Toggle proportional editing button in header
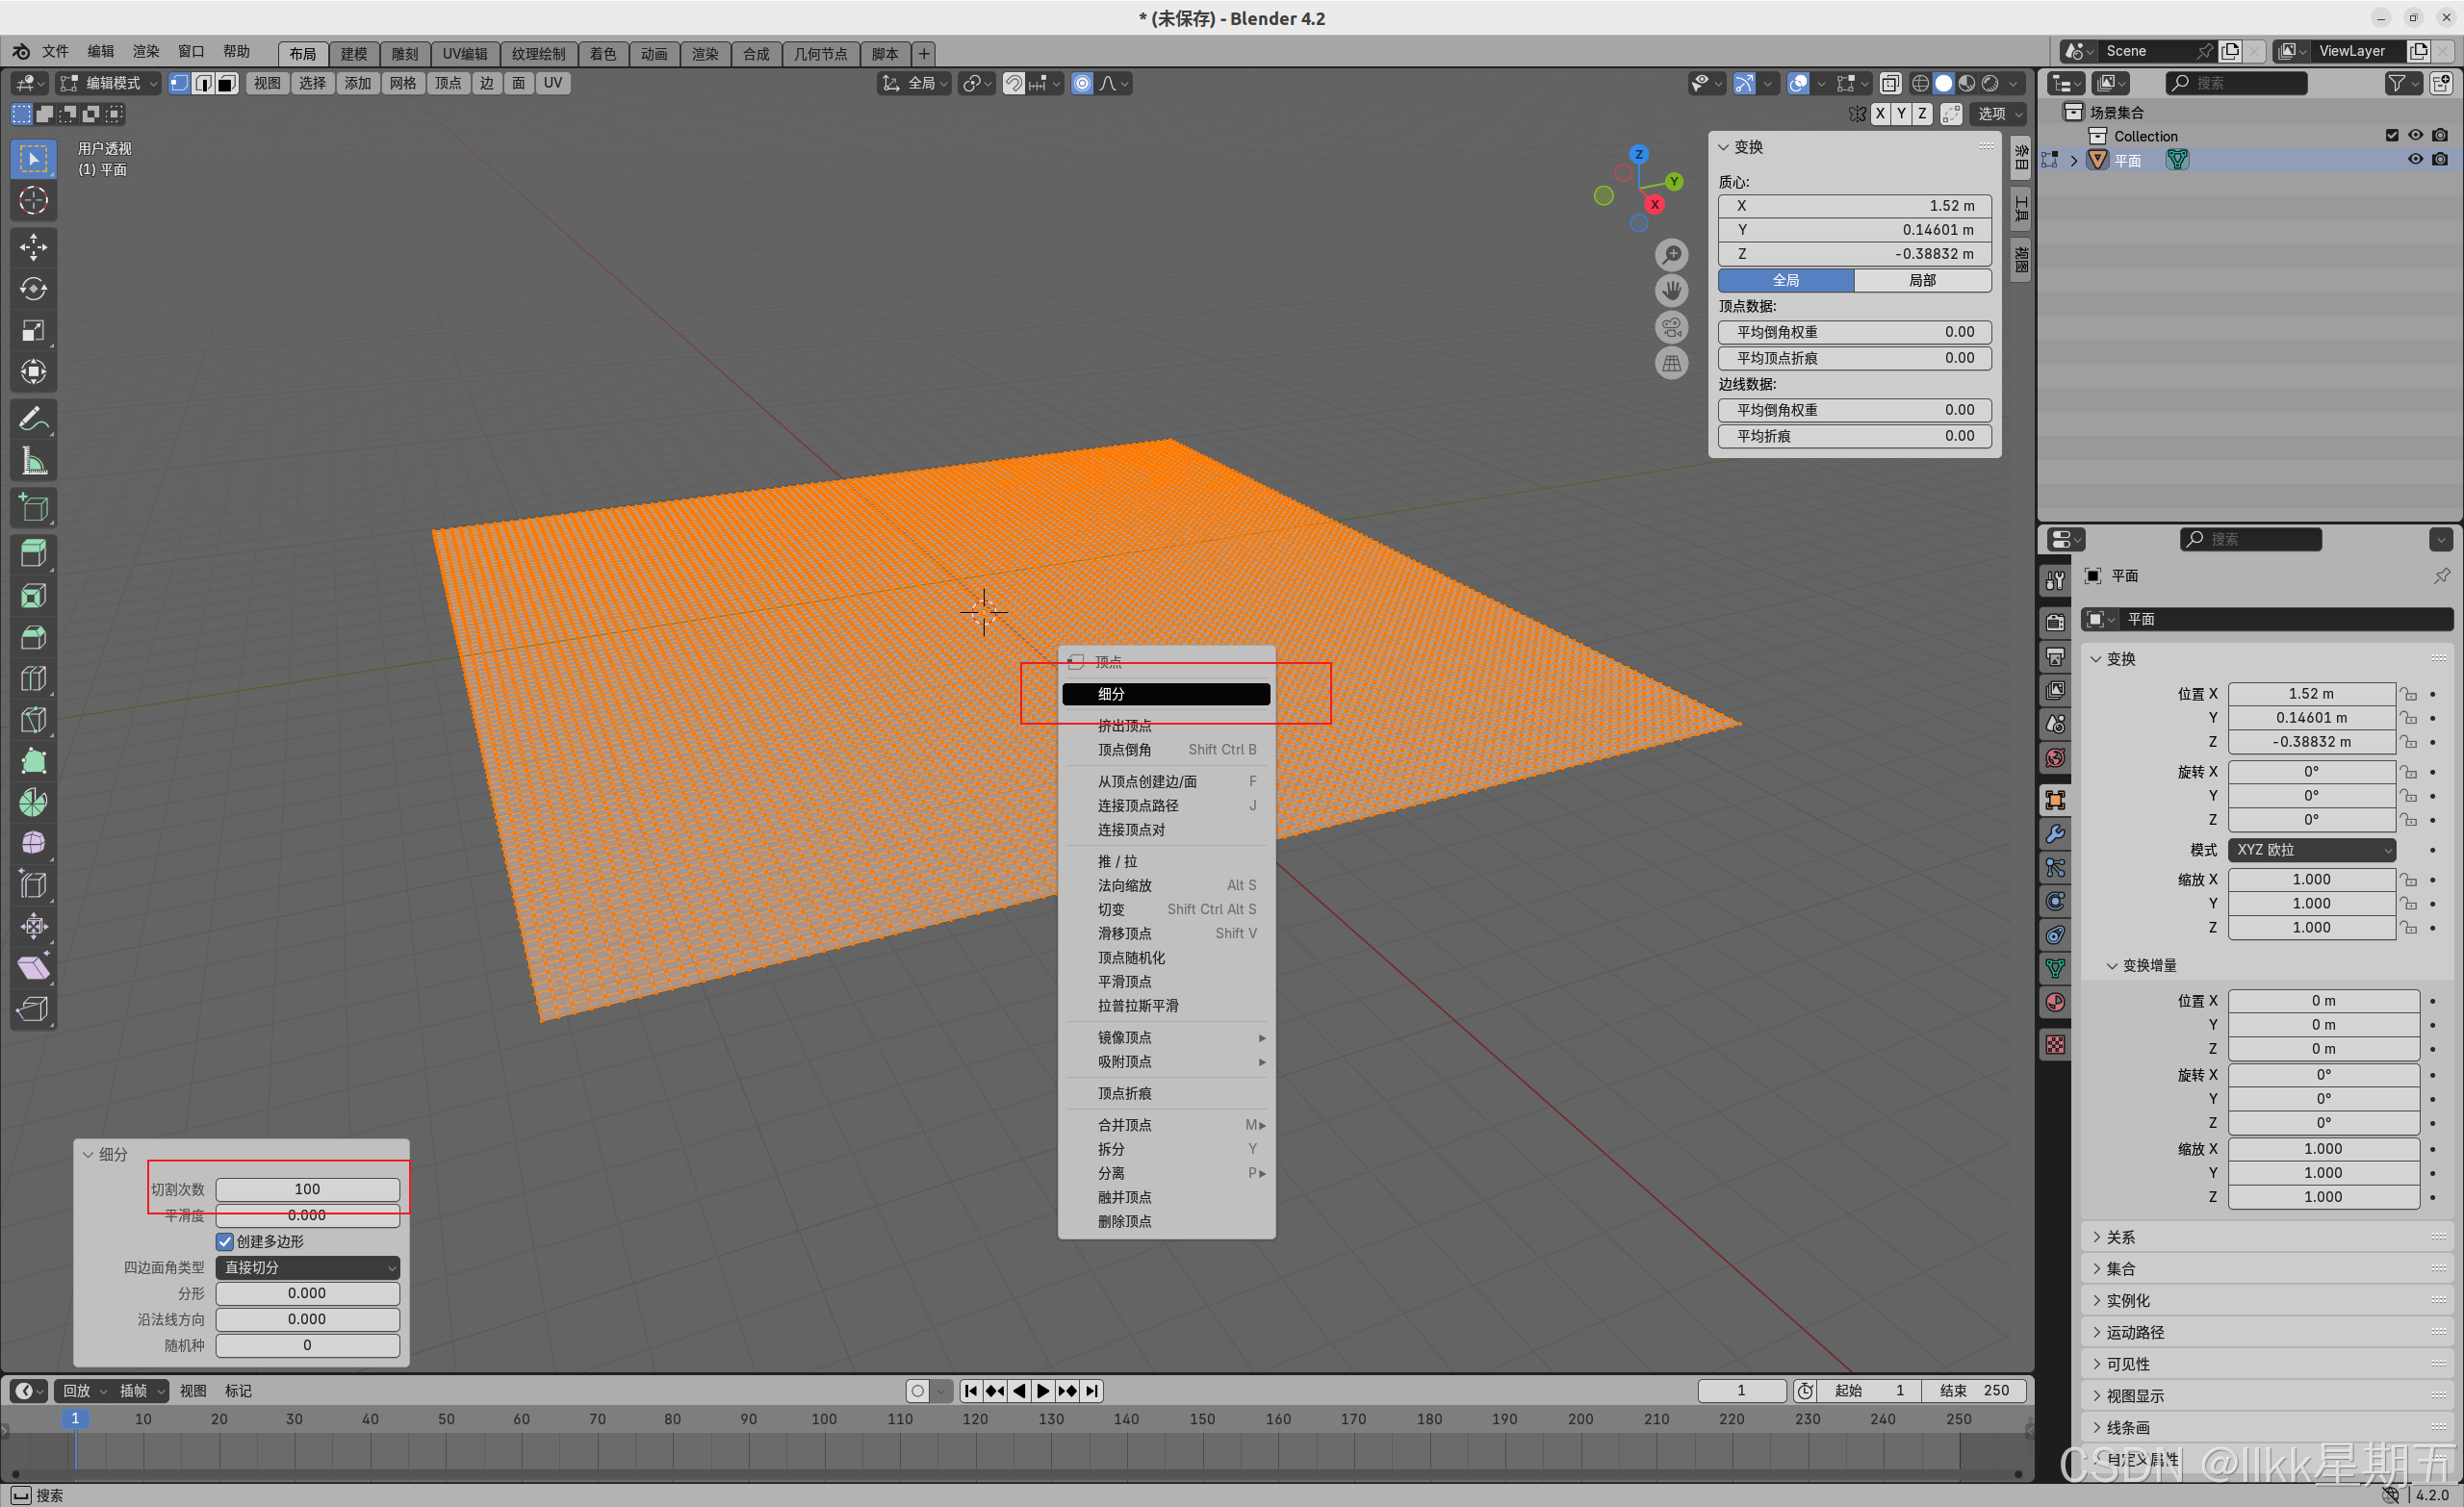The width and height of the screenshot is (2464, 1507). (1082, 83)
